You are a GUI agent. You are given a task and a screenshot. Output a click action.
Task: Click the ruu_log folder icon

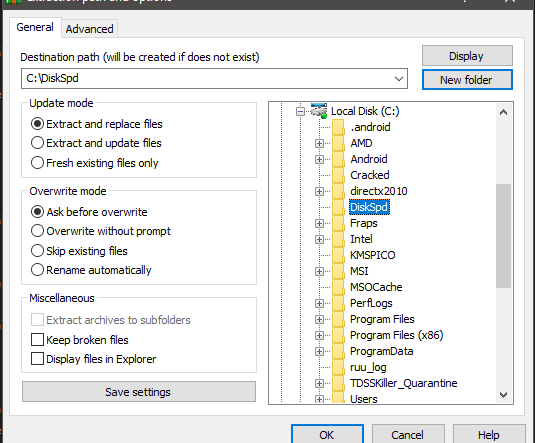[x=338, y=368]
